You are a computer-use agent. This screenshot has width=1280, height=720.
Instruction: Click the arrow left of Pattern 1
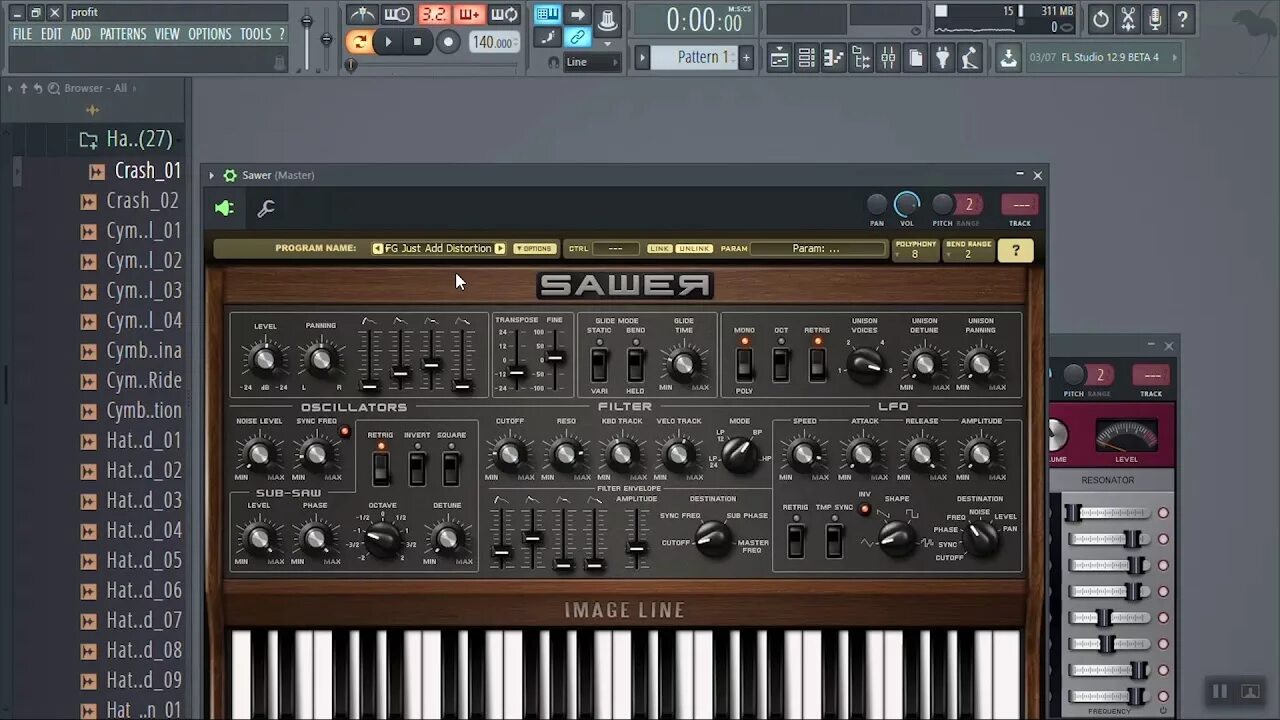pos(643,58)
